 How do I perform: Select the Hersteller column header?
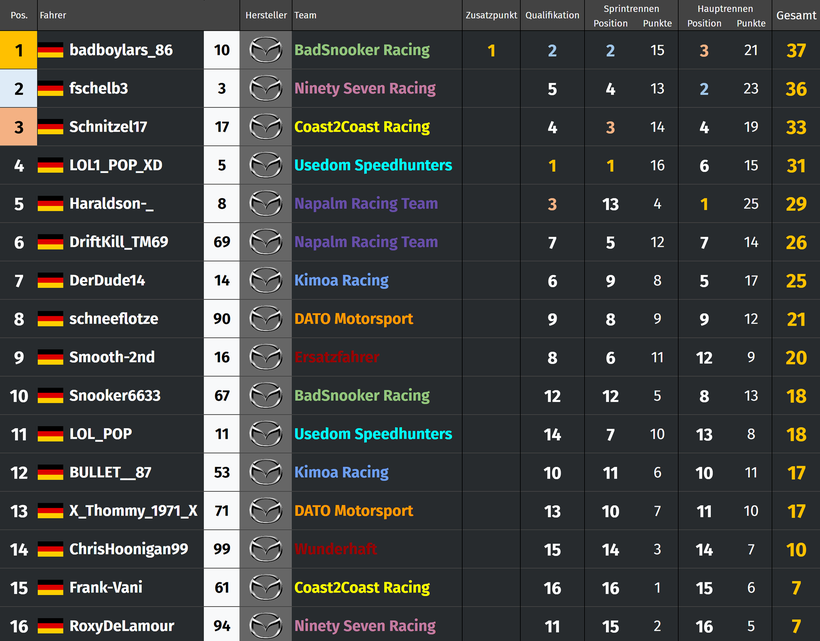266,15
